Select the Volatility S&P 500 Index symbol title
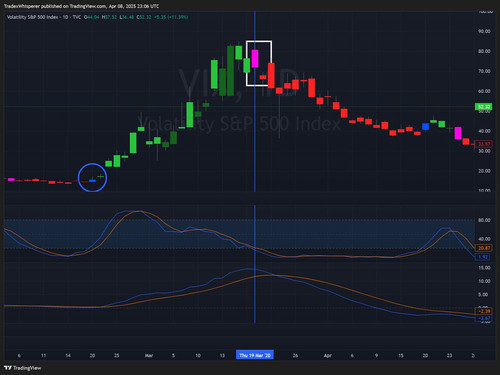Screen dimensions: 500x375 click(x=32, y=17)
